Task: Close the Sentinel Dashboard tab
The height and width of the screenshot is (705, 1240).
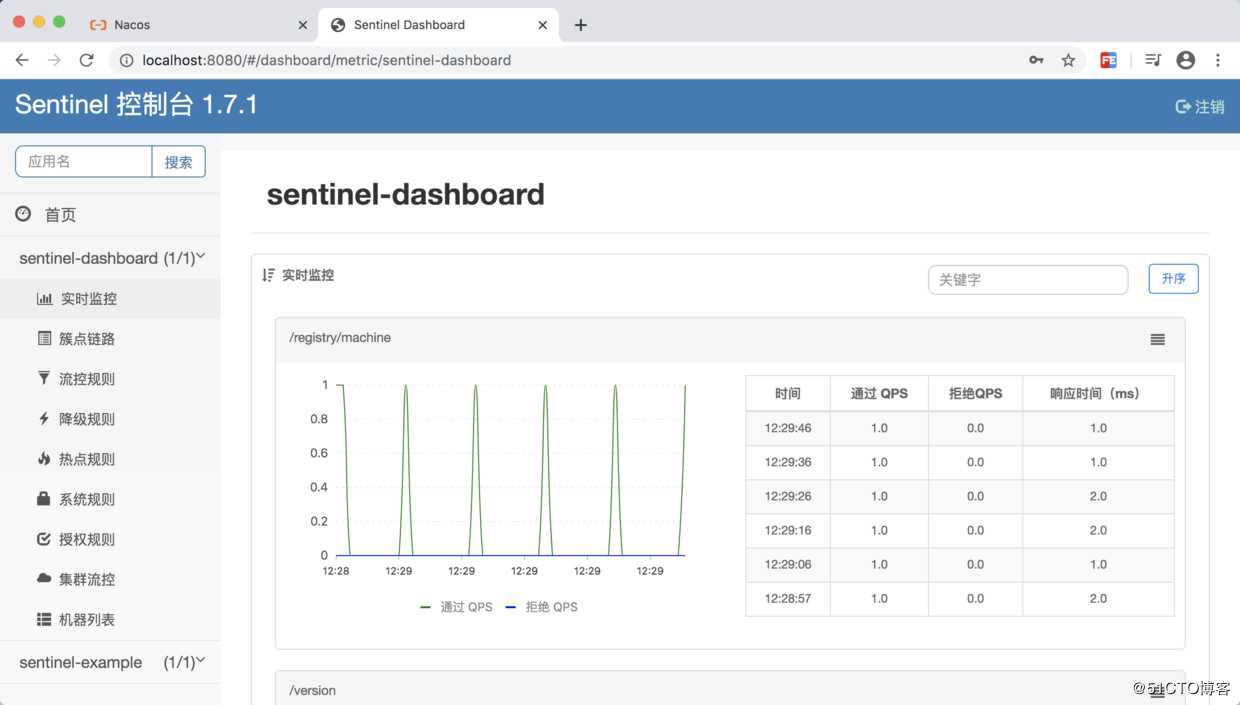Action: [543, 25]
